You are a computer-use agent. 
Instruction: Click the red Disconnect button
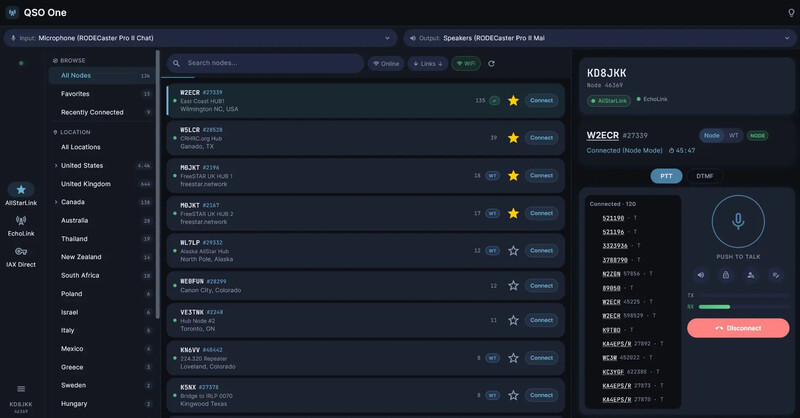[738, 328]
